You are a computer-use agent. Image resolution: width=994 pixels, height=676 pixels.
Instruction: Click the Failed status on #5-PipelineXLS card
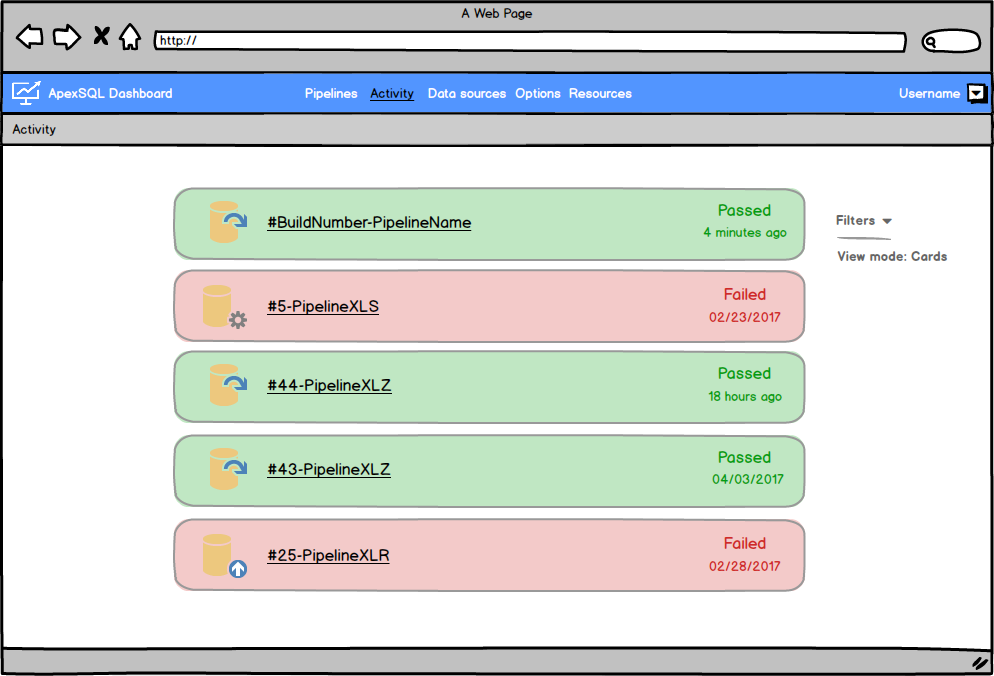(x=745, y=294)
